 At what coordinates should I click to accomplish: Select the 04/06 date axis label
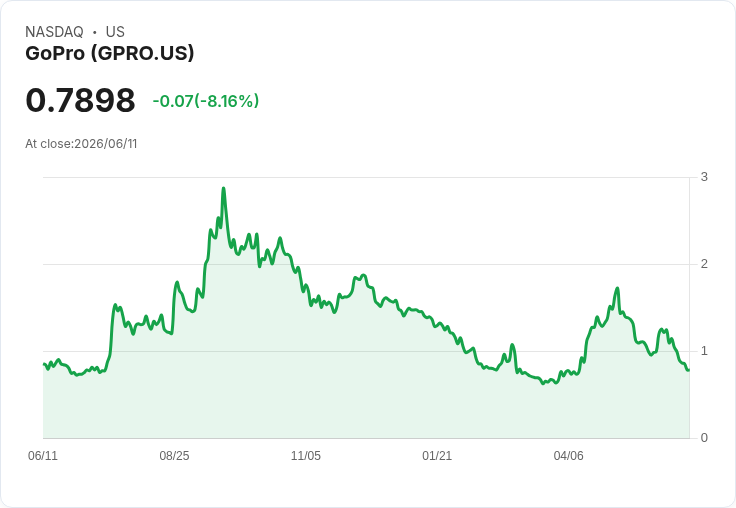(568, 455)
